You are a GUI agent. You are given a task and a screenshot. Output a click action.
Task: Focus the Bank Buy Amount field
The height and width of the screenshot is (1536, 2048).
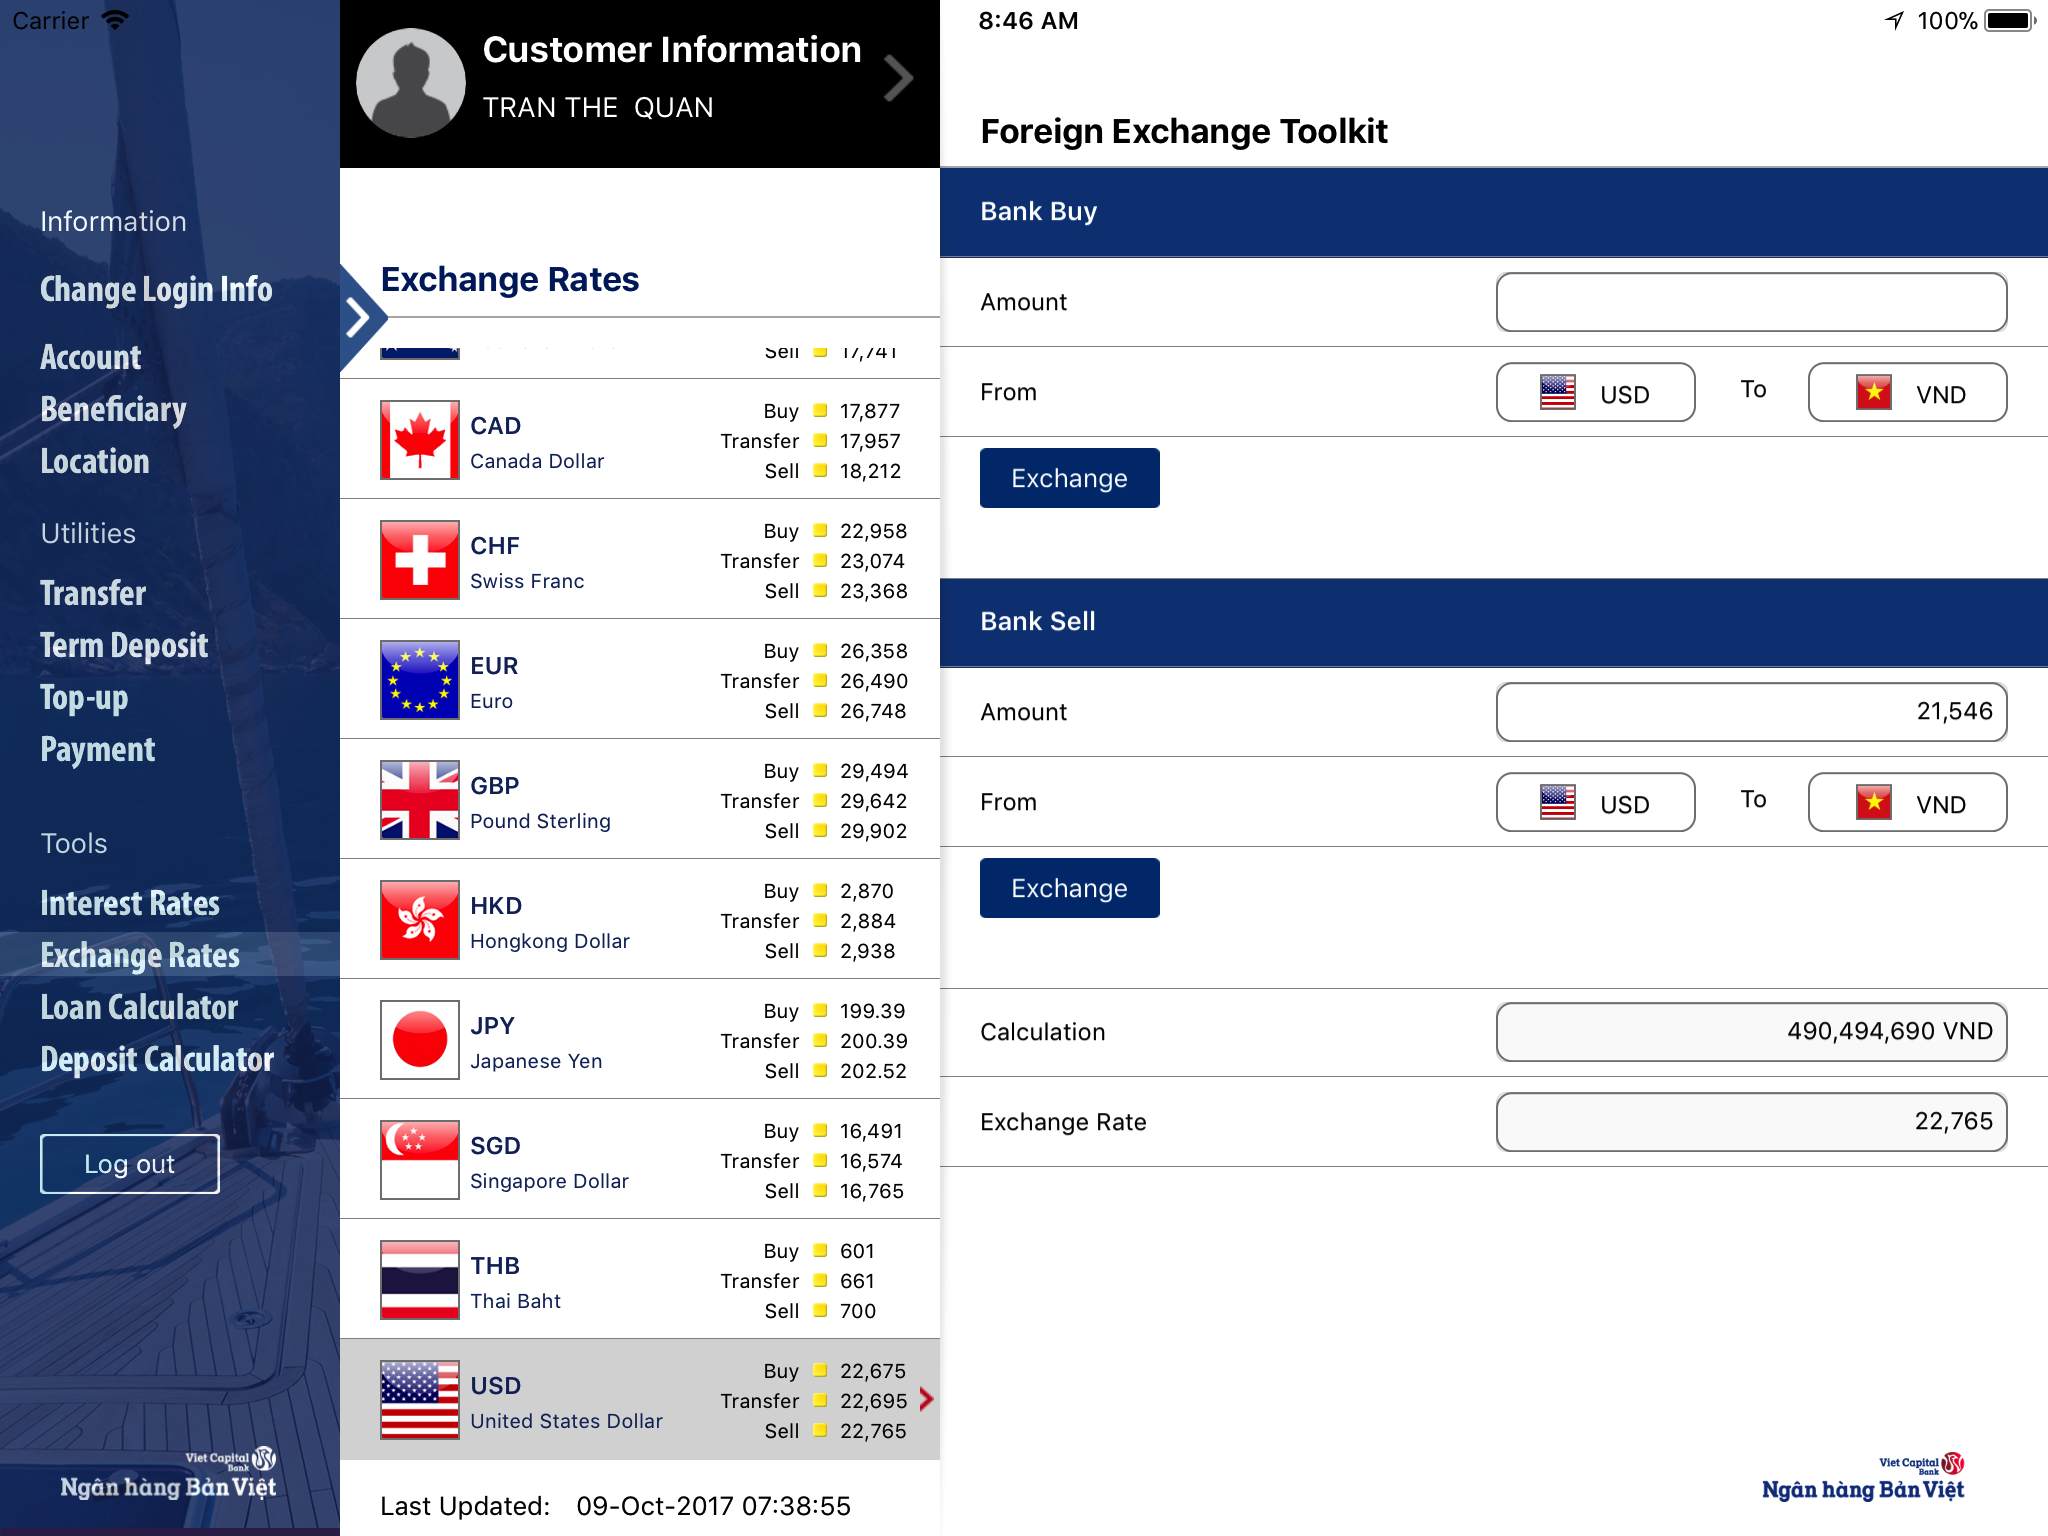1751,302
